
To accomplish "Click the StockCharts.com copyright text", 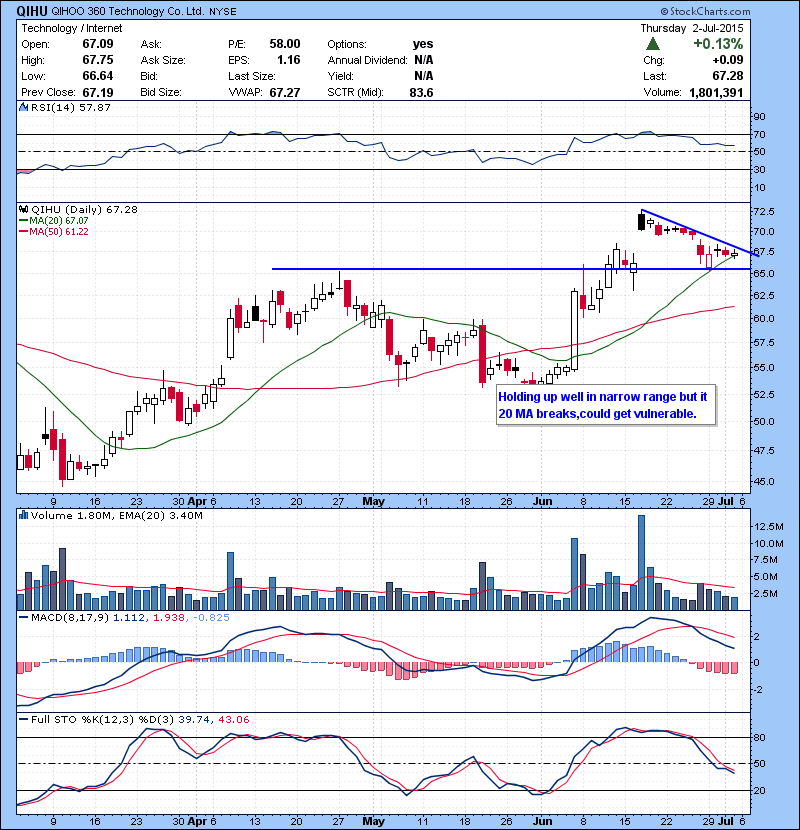I will (x=706, y=11).
